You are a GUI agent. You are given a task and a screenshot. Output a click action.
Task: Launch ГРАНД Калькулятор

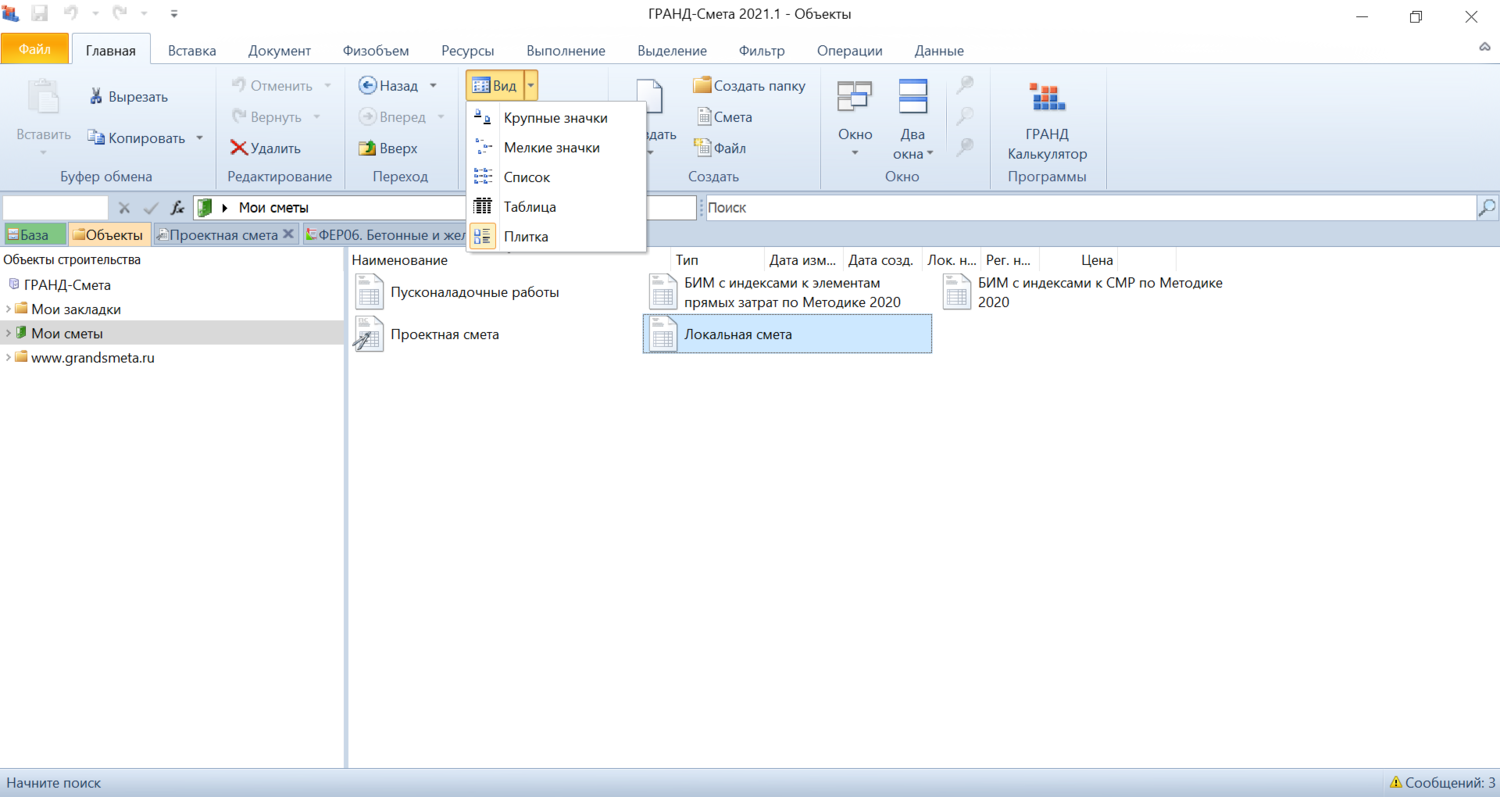1047,120
